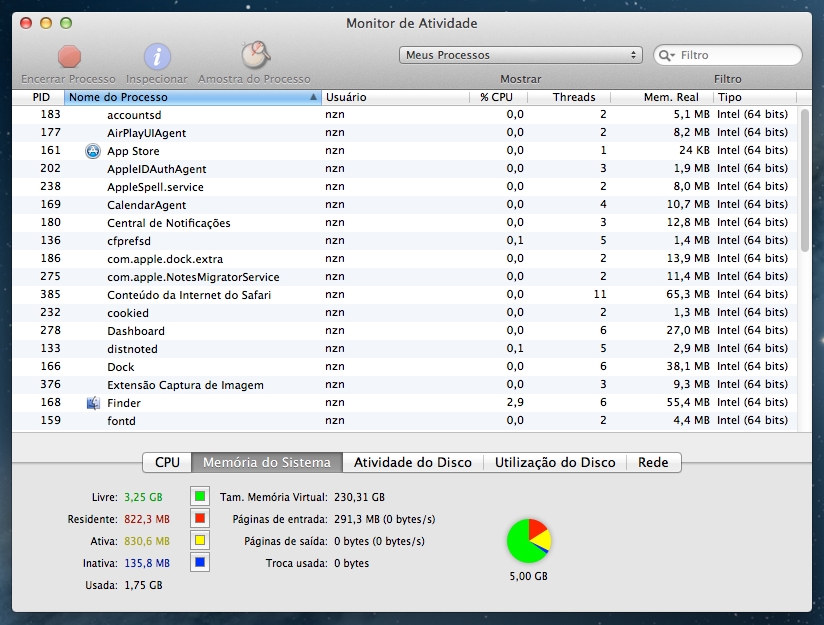Click the 230,31 GB virtual memory value

359,497
